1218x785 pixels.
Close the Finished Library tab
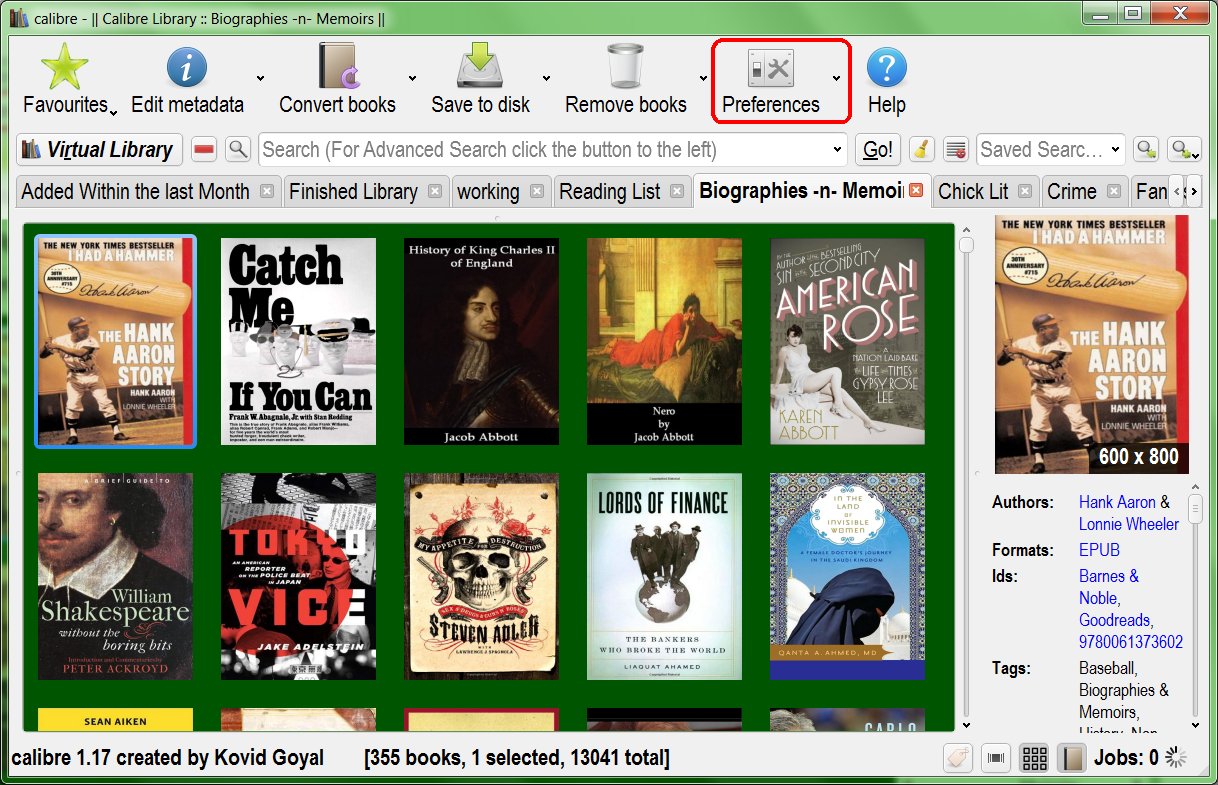click(x=435, y=191)
